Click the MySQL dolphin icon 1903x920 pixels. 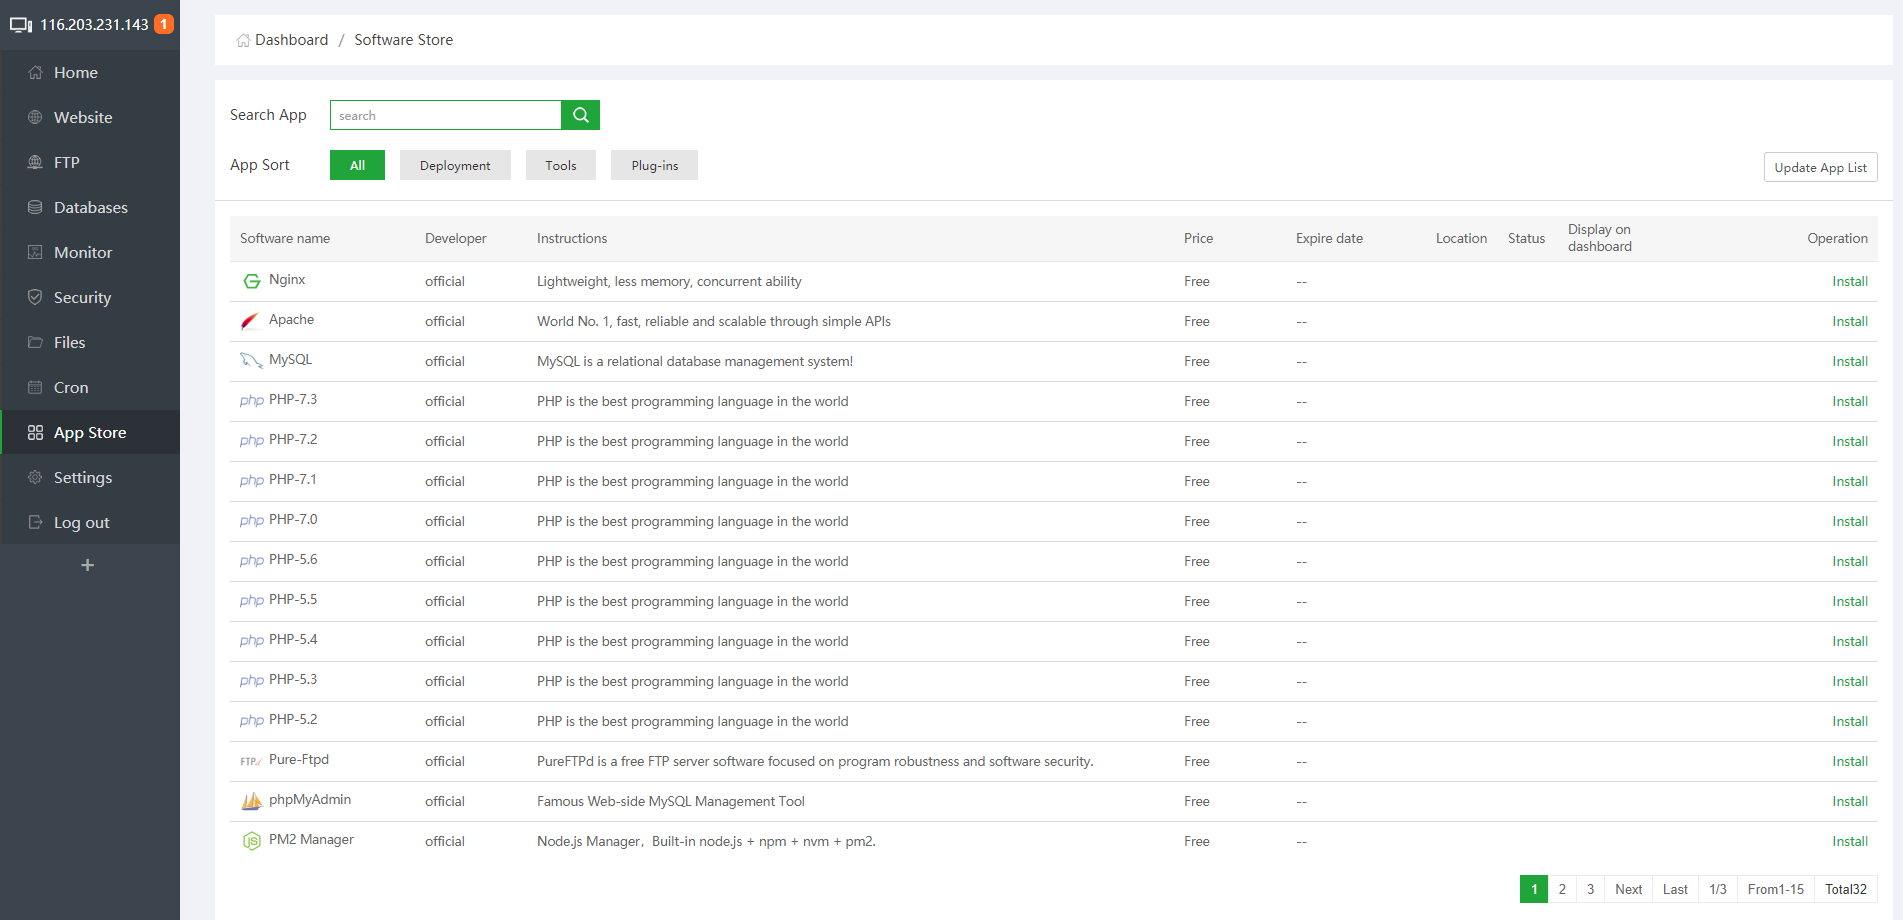[250, 361]
